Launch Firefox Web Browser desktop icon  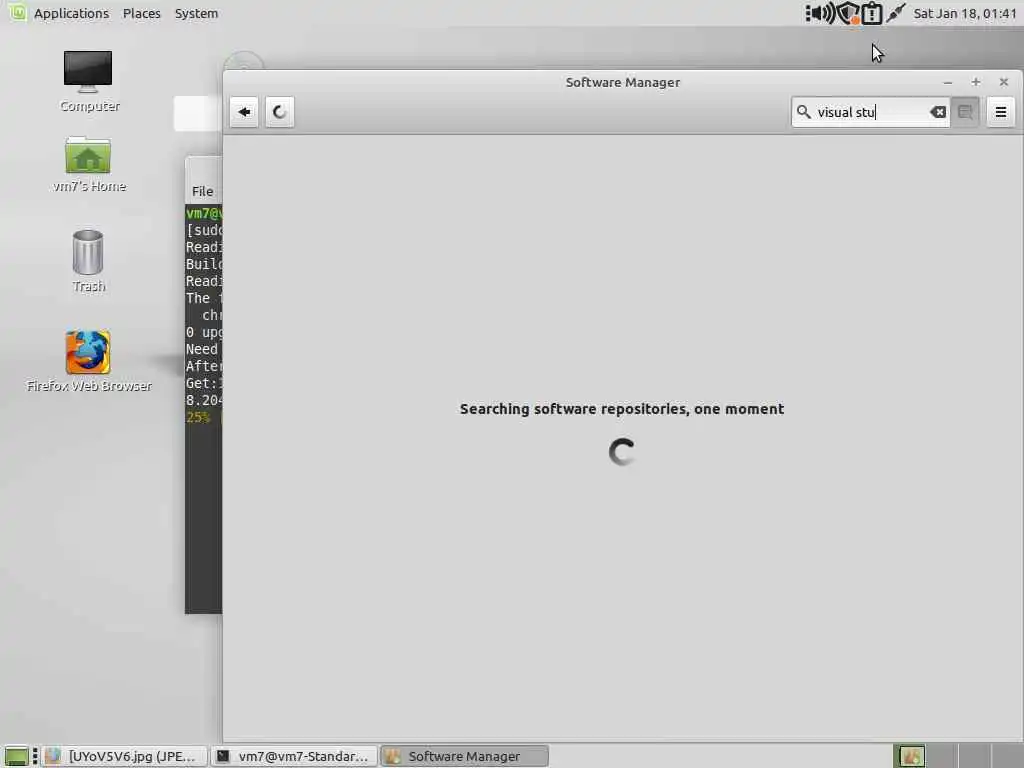point(88,361)
